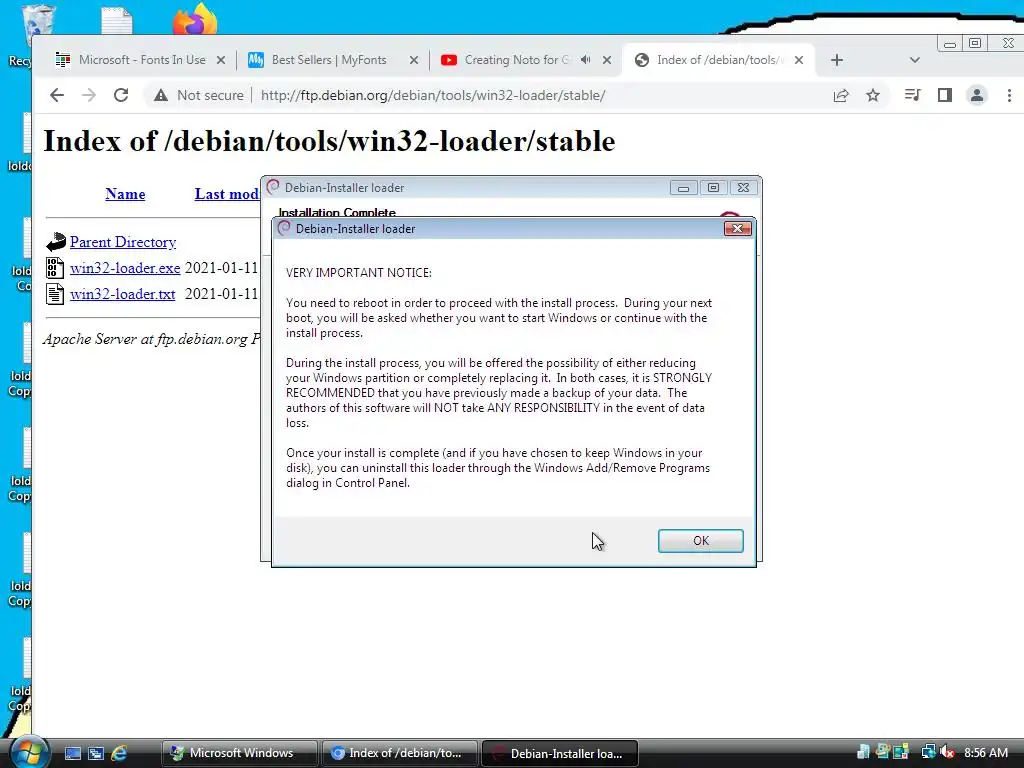Open win32-loader.txt link

[x=122, y=294]
